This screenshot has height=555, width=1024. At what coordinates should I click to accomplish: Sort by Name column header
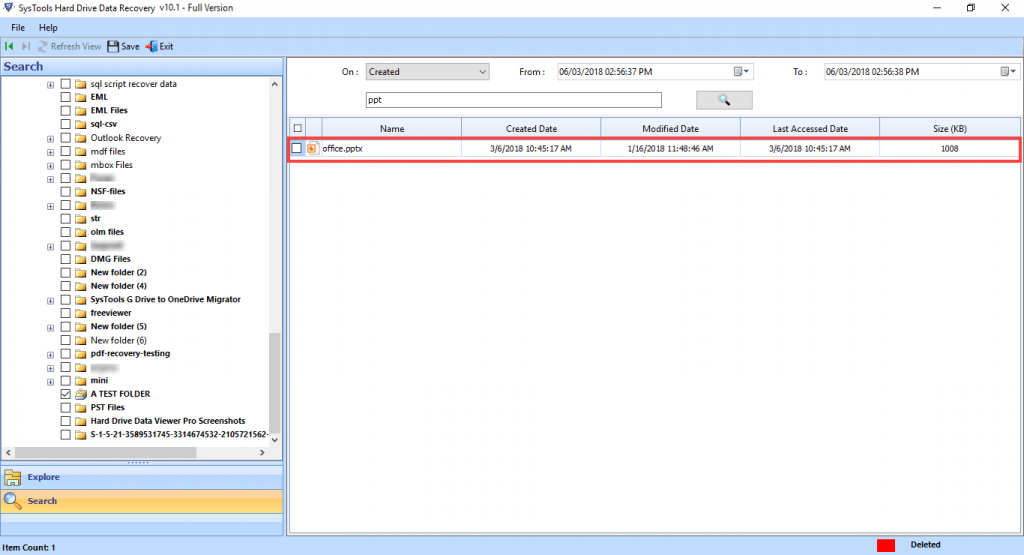click(x=392, y=129)
